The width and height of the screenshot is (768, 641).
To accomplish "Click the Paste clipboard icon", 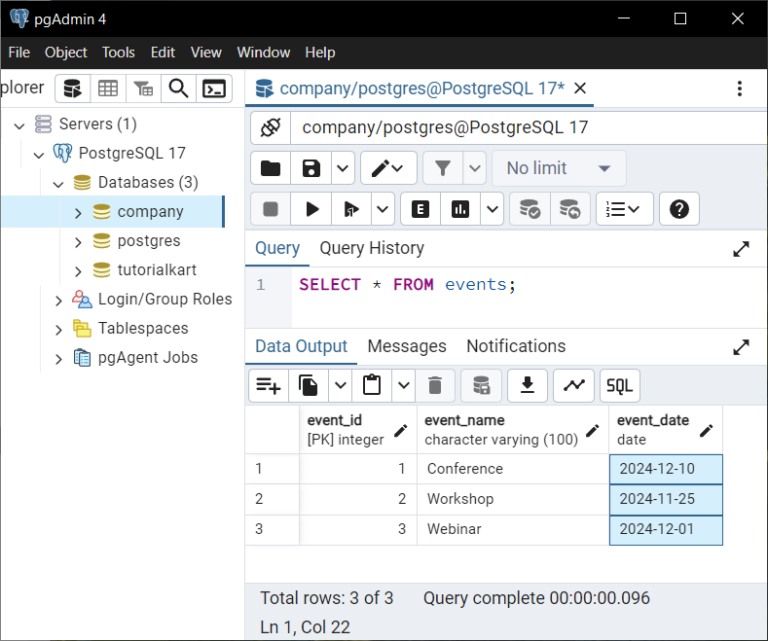I will pos(372,385).
